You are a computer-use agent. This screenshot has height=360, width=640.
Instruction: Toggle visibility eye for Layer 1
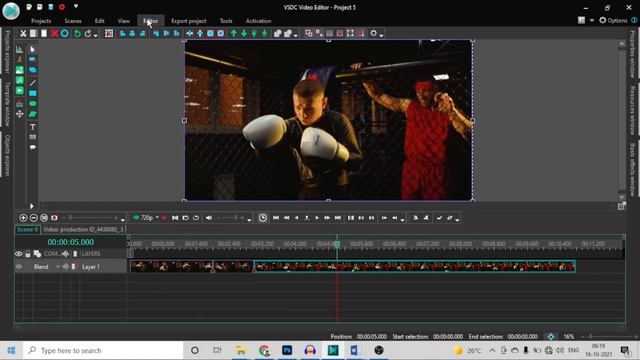pos(19,267)
